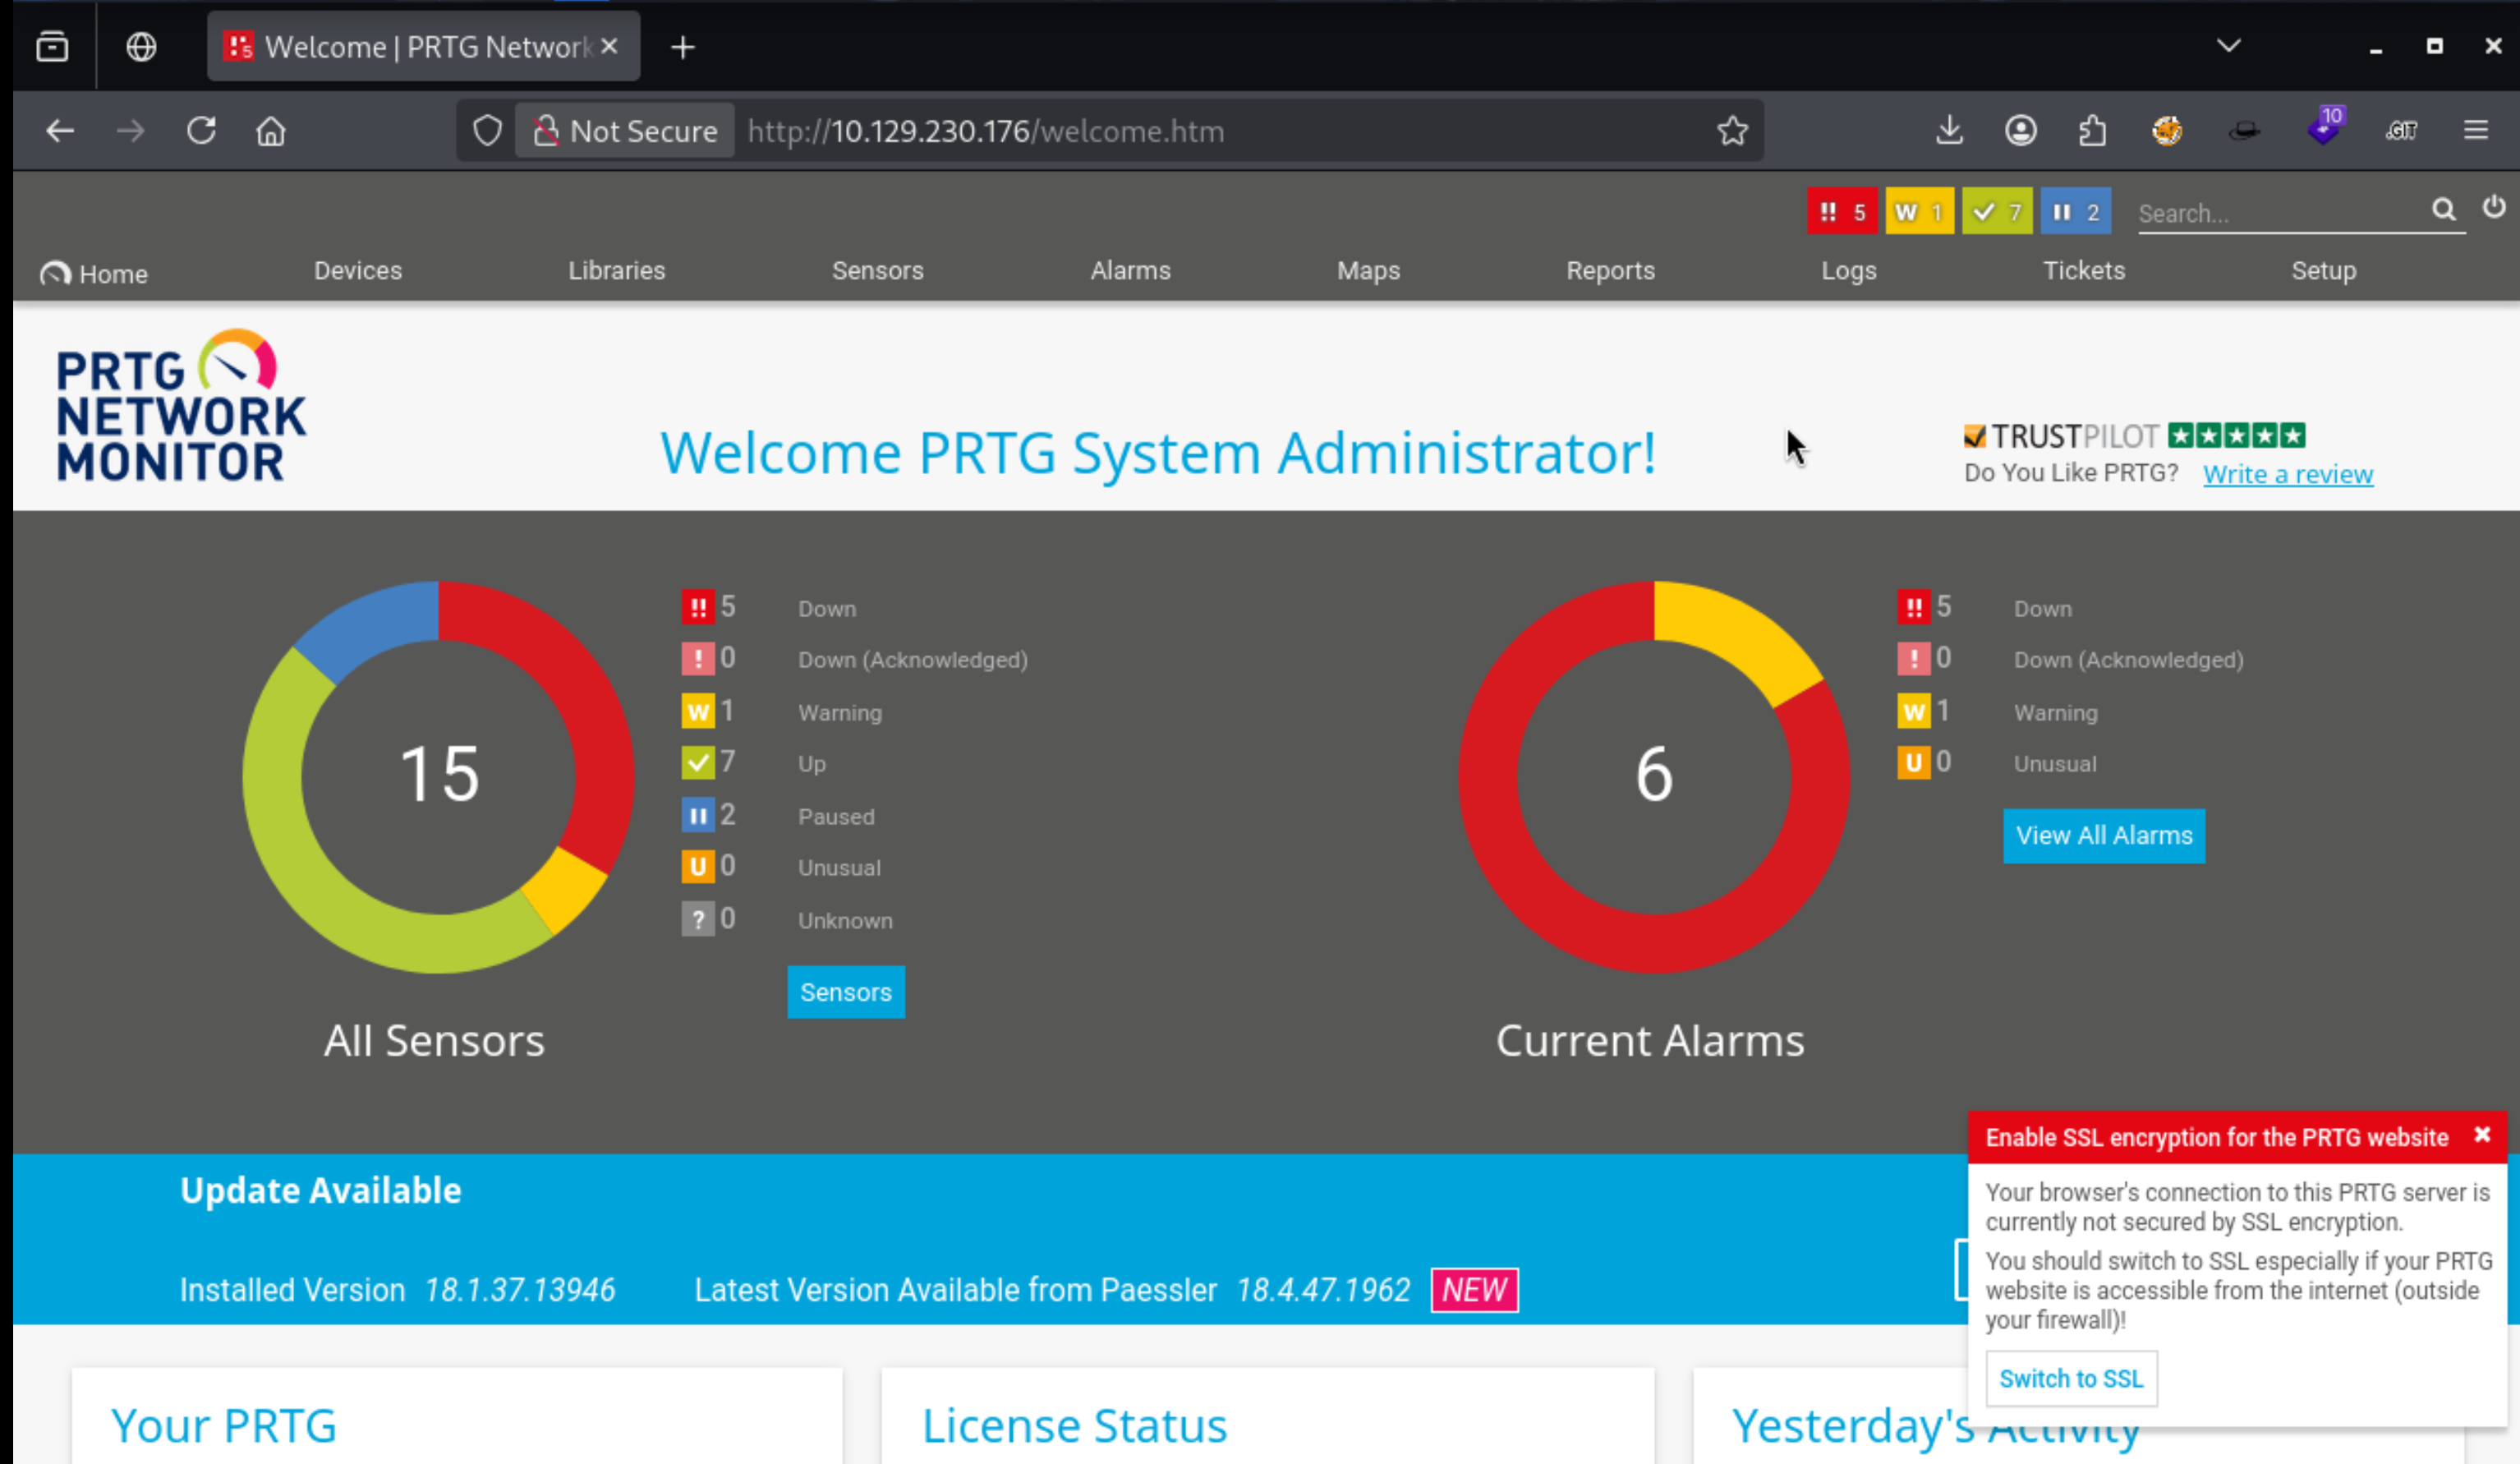Close the Welcome PRTG Network tab
Image resolution: width=2520 pixels, height=1464 pixels.
(x=609, y=46)
